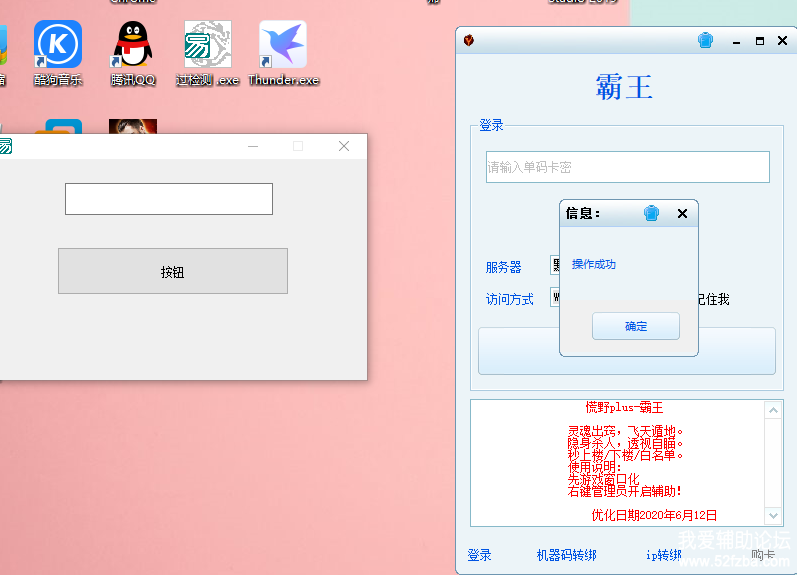The height and width of the screenshot is (575, 797).
Task: Click the 优化日期2020年6月12日 text
Action: click(x=654, y=515)
